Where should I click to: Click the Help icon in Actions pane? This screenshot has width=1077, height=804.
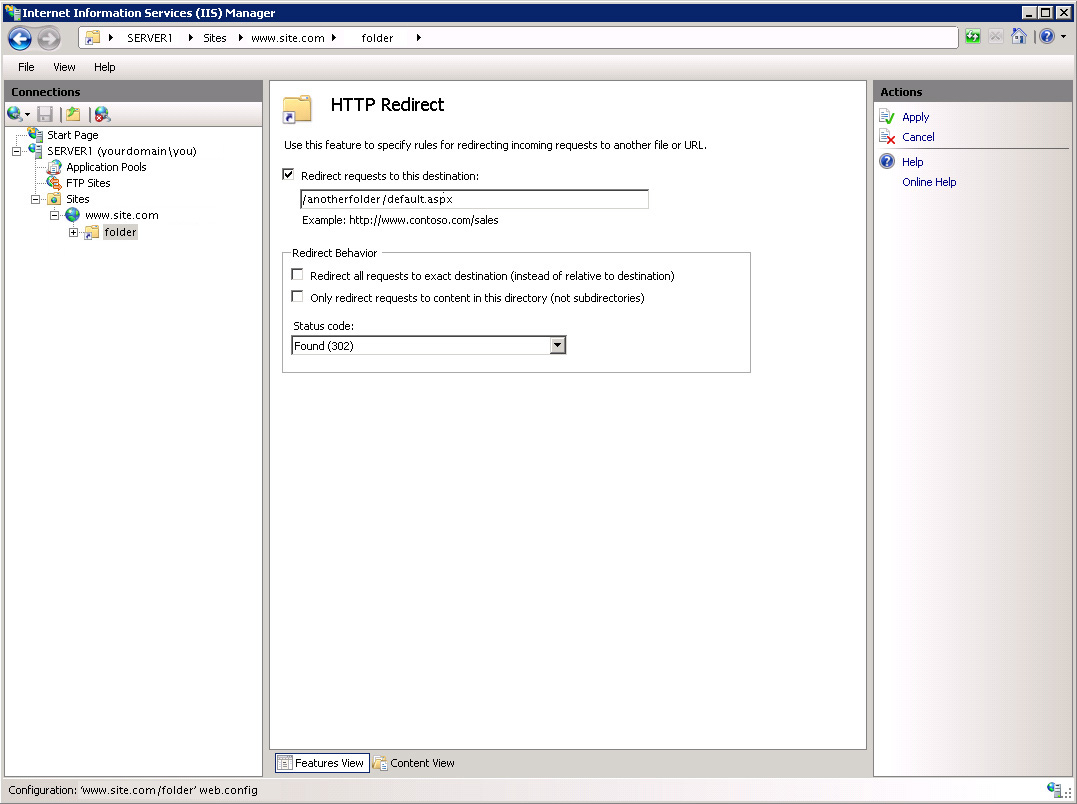(x=887, y=161)
